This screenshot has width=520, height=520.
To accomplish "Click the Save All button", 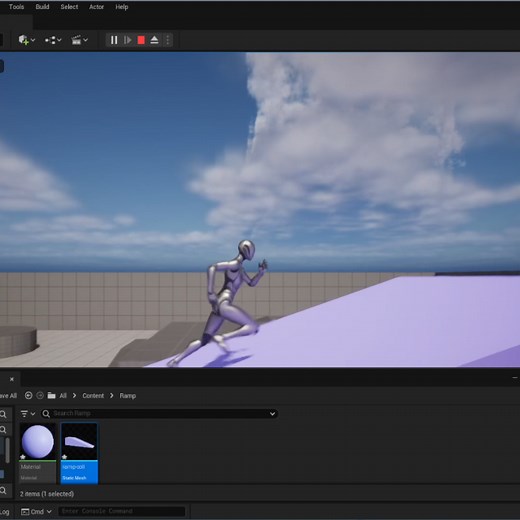I will click(x=8, y=396).
